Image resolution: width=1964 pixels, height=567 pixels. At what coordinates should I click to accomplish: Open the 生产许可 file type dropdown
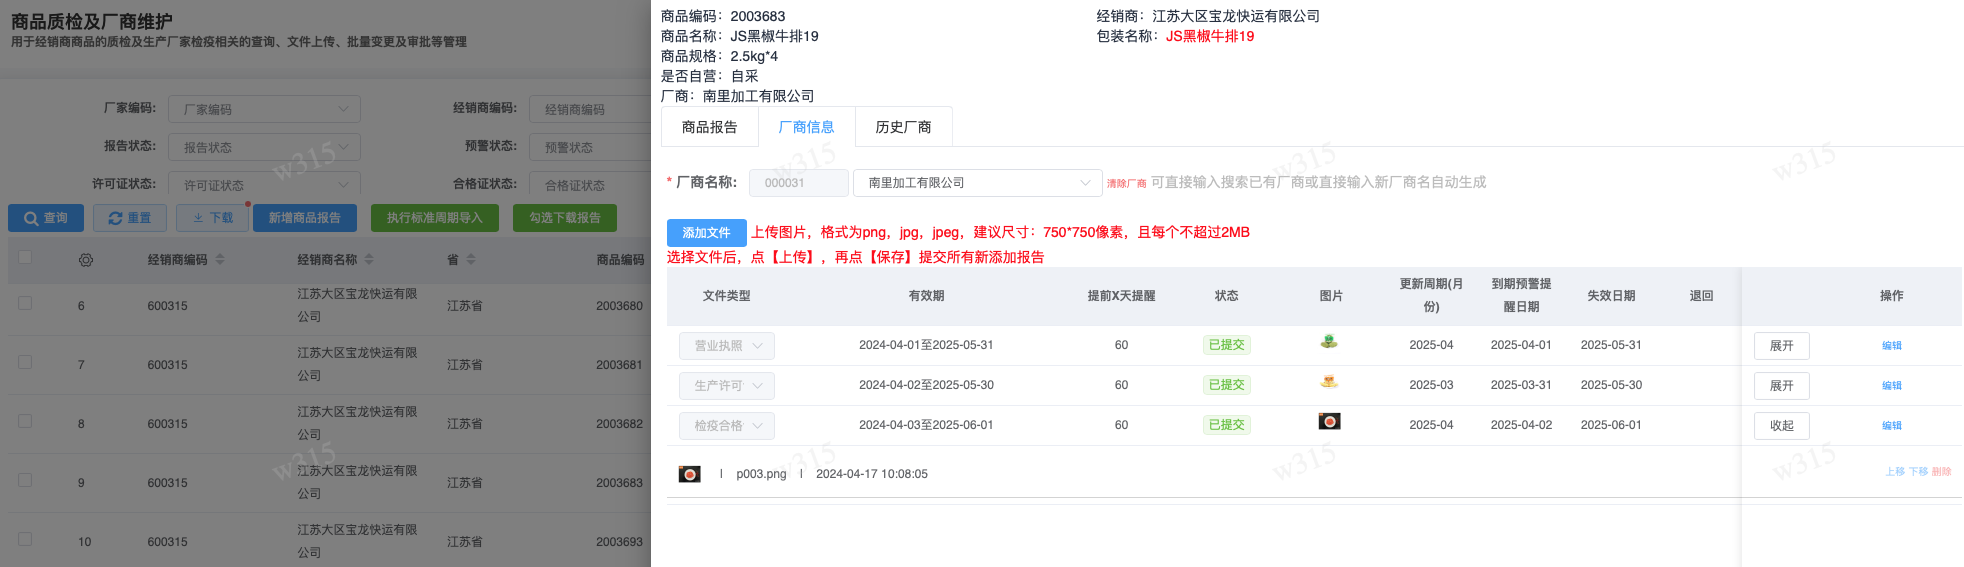tap(727, 386)
